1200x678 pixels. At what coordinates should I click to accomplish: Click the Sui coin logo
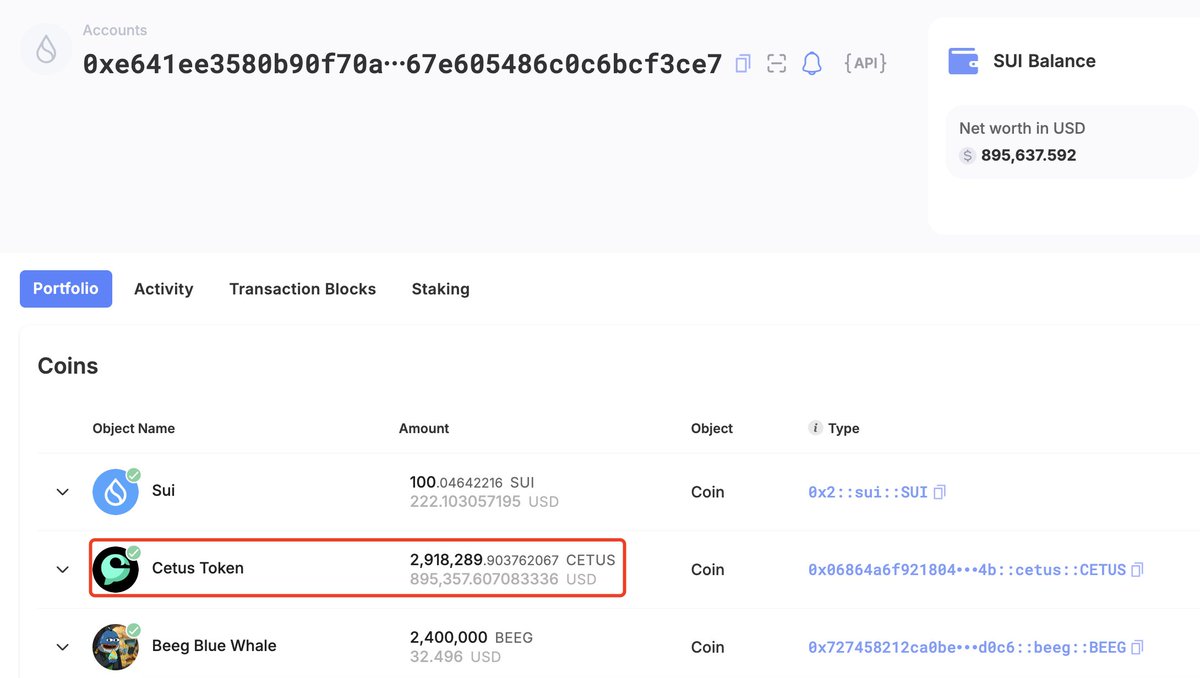tap(116, 491)
